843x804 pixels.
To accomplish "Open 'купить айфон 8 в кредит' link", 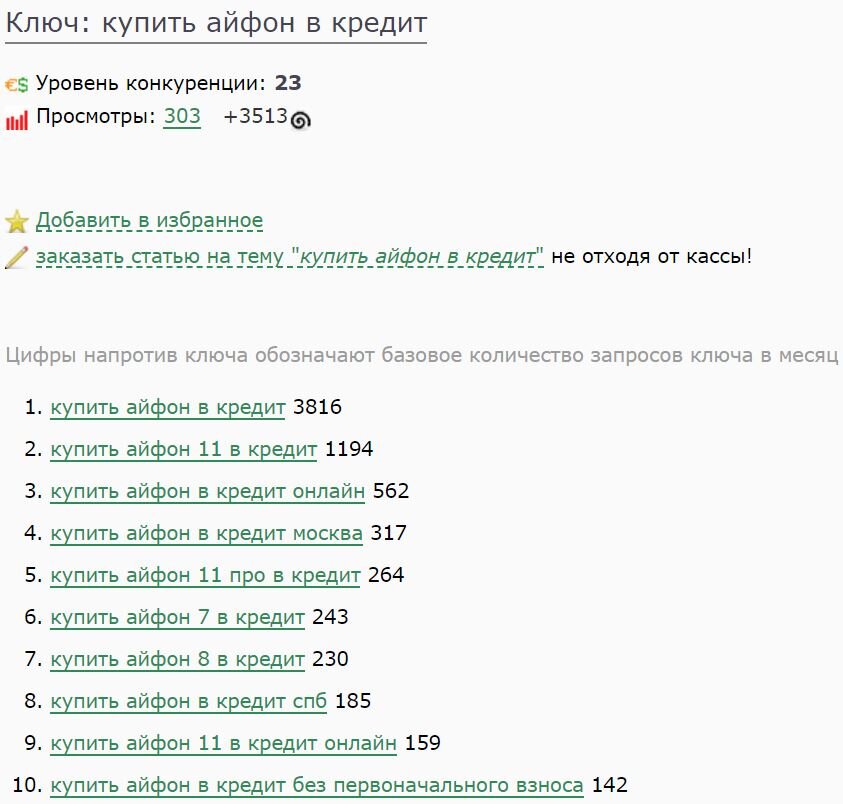I will pyautogui.click(x=177, y=659).
